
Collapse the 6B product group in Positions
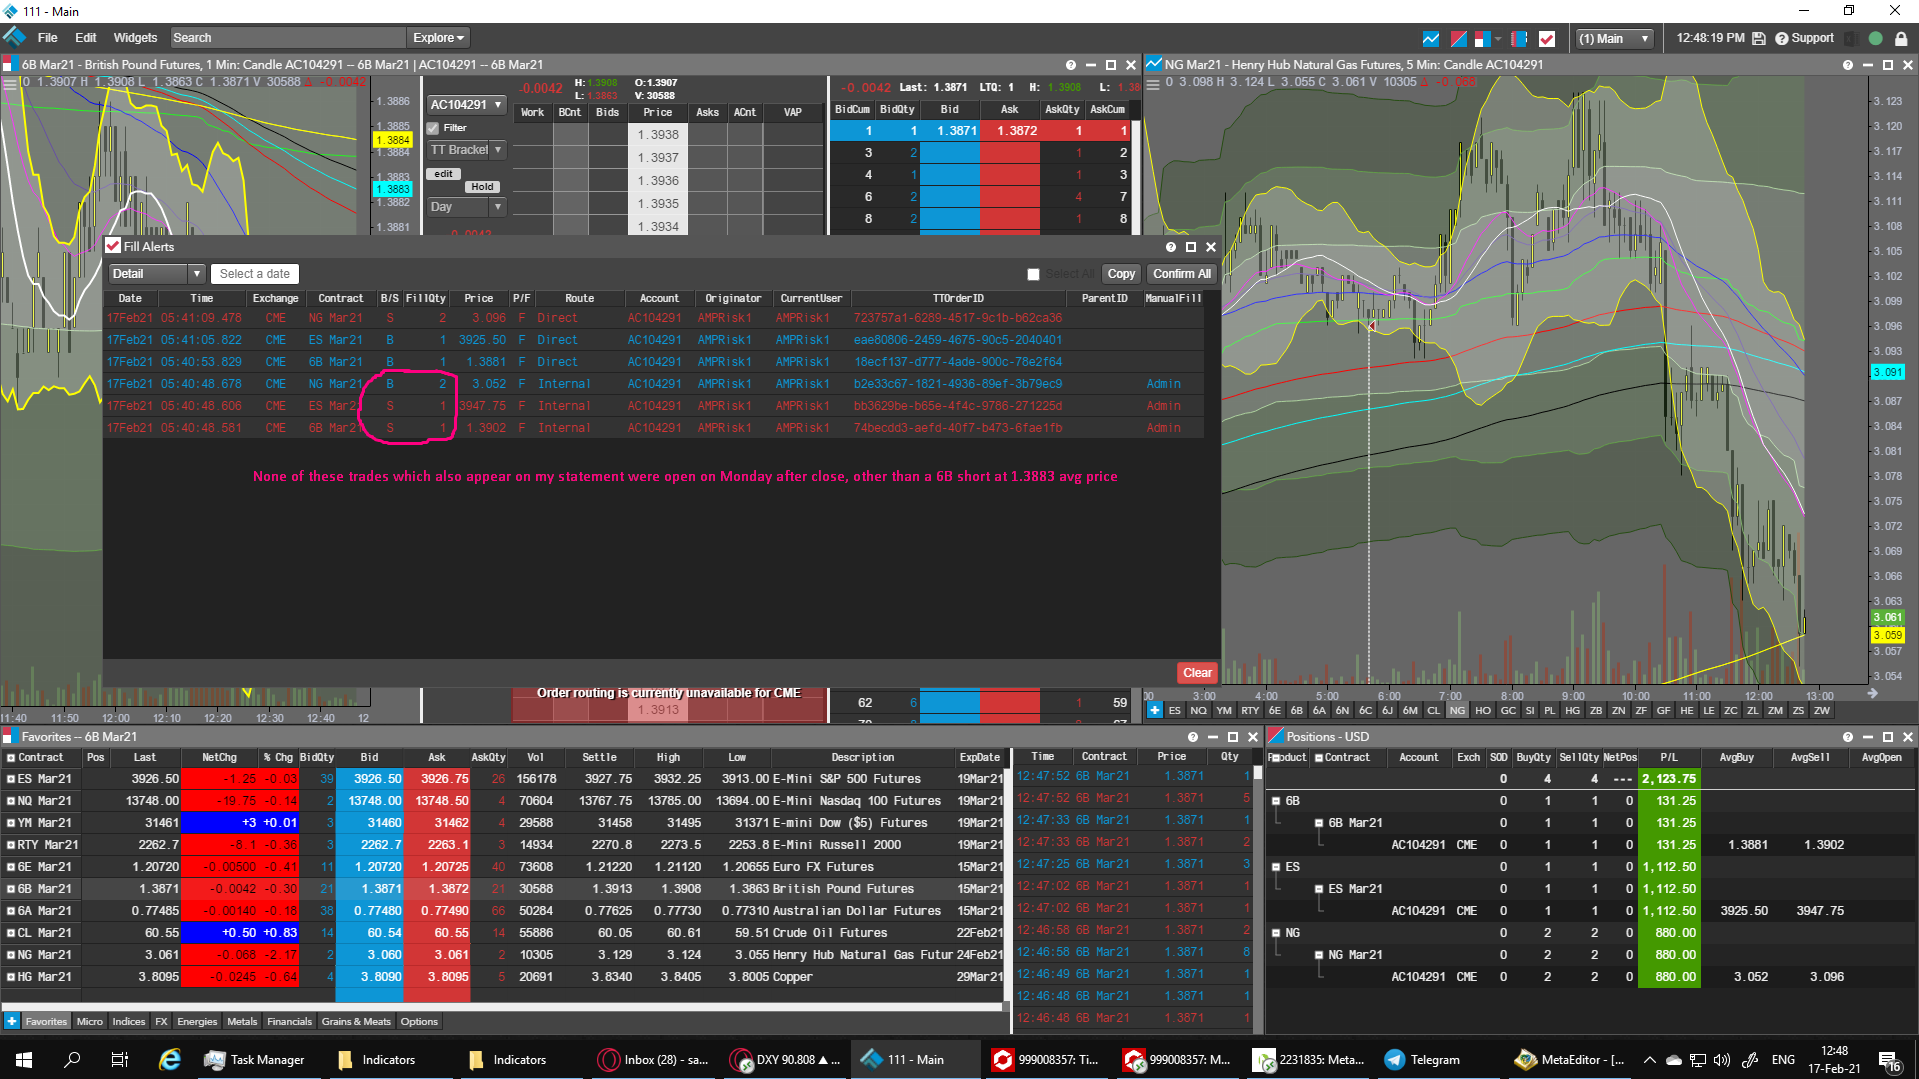coord(1276,801)
